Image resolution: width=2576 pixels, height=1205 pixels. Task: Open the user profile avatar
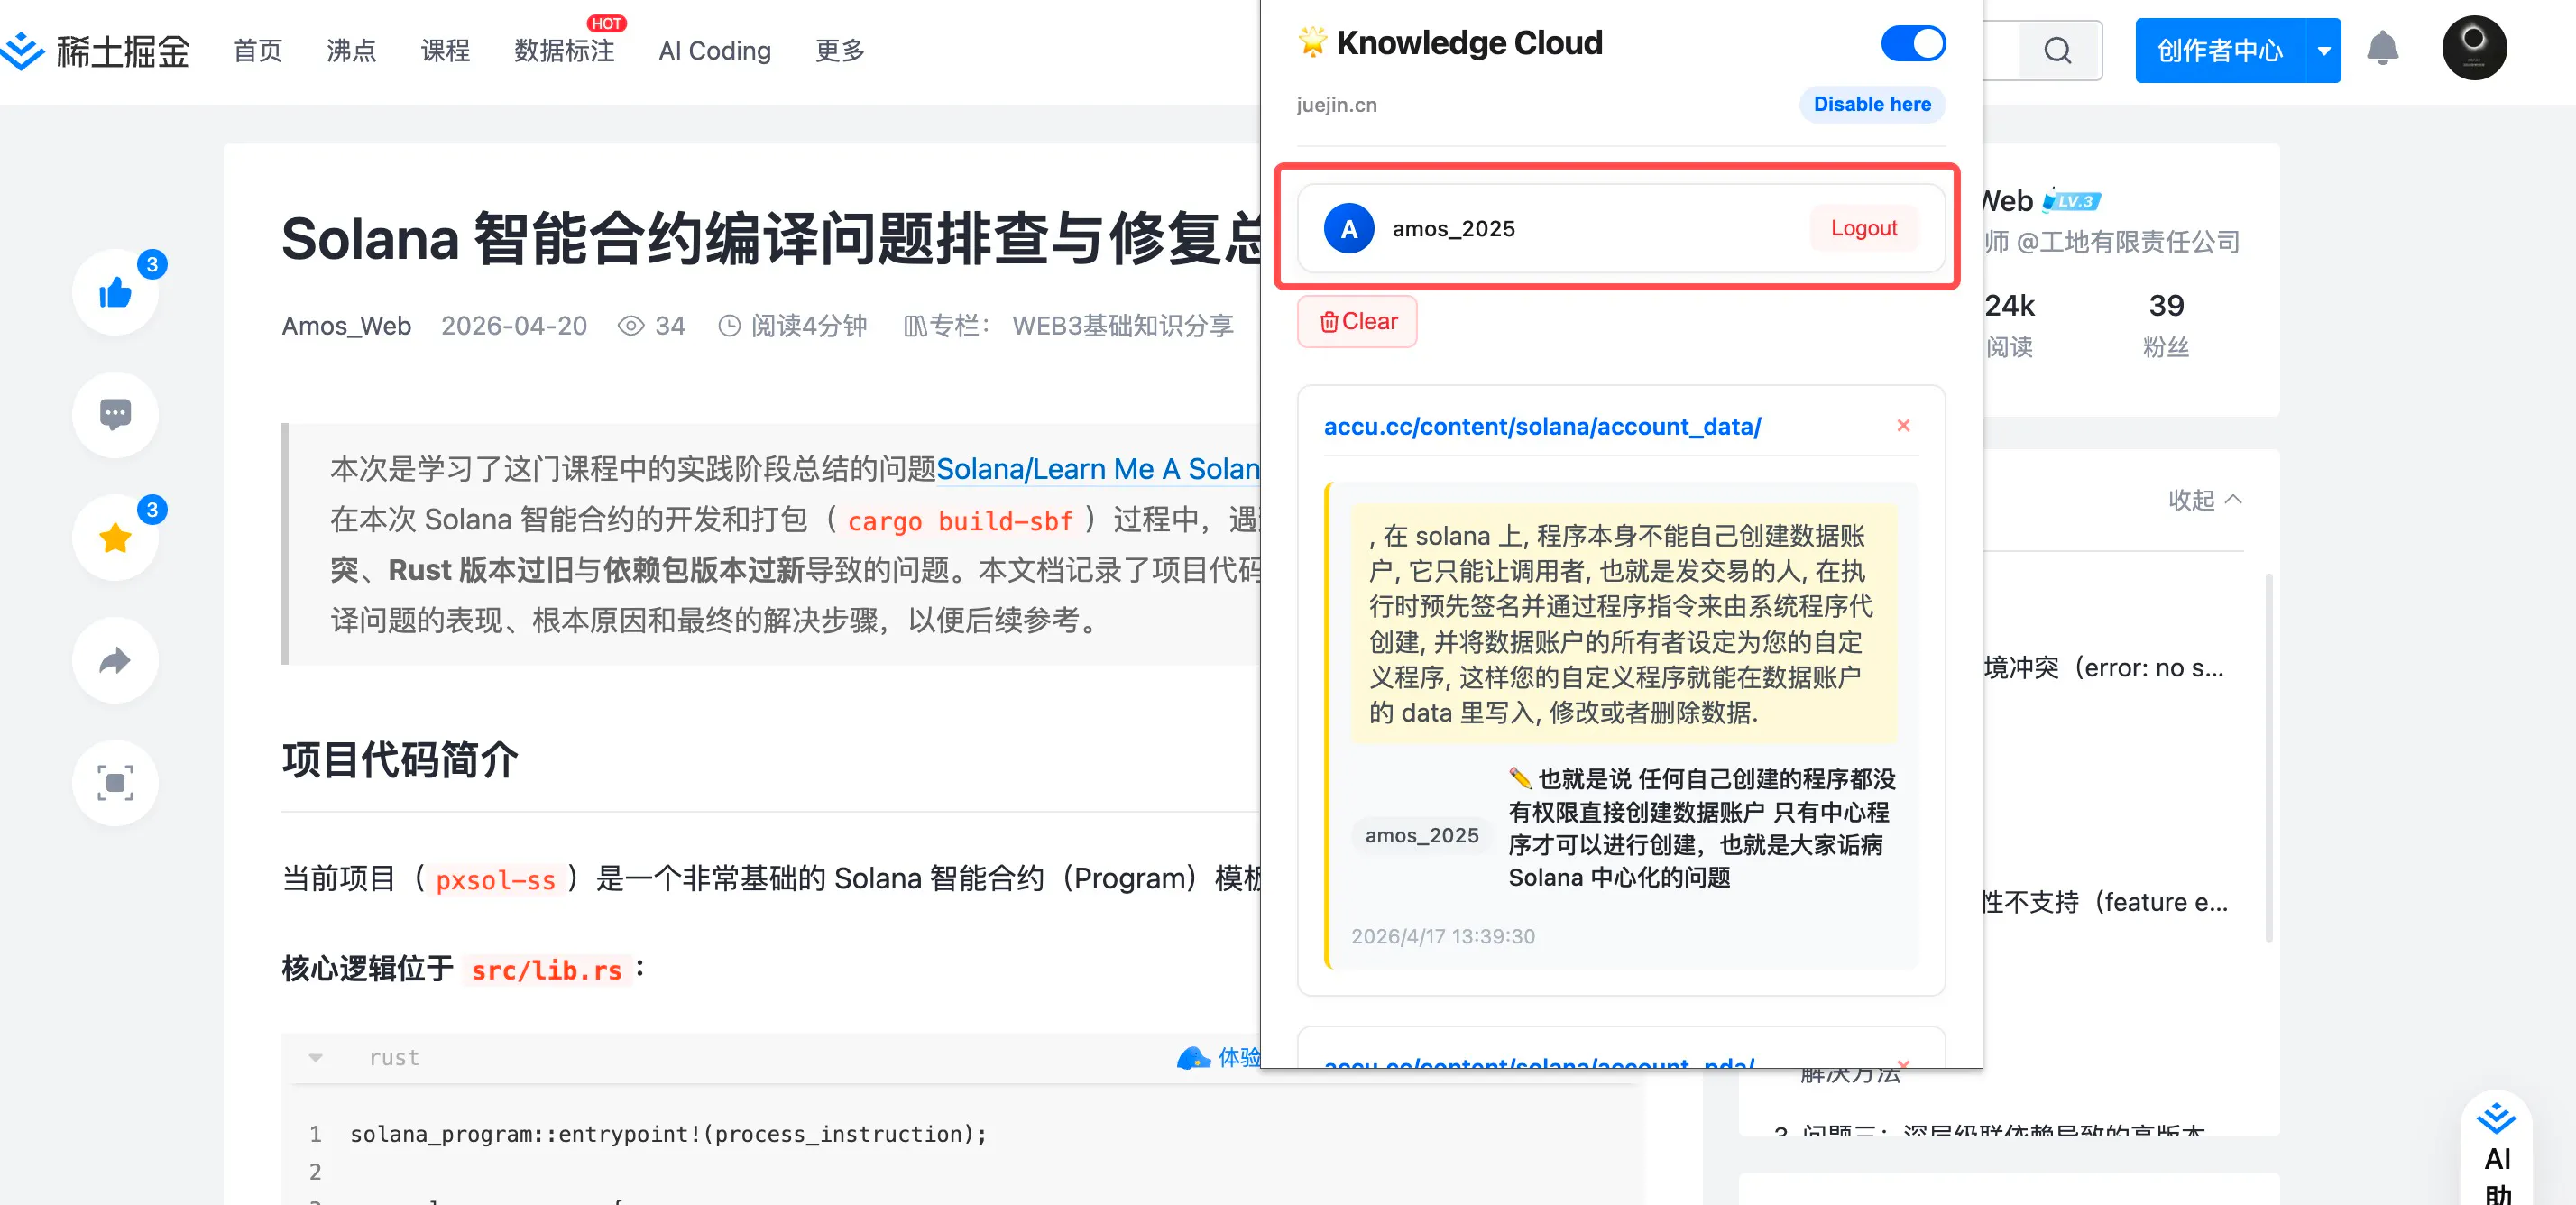2474,48
